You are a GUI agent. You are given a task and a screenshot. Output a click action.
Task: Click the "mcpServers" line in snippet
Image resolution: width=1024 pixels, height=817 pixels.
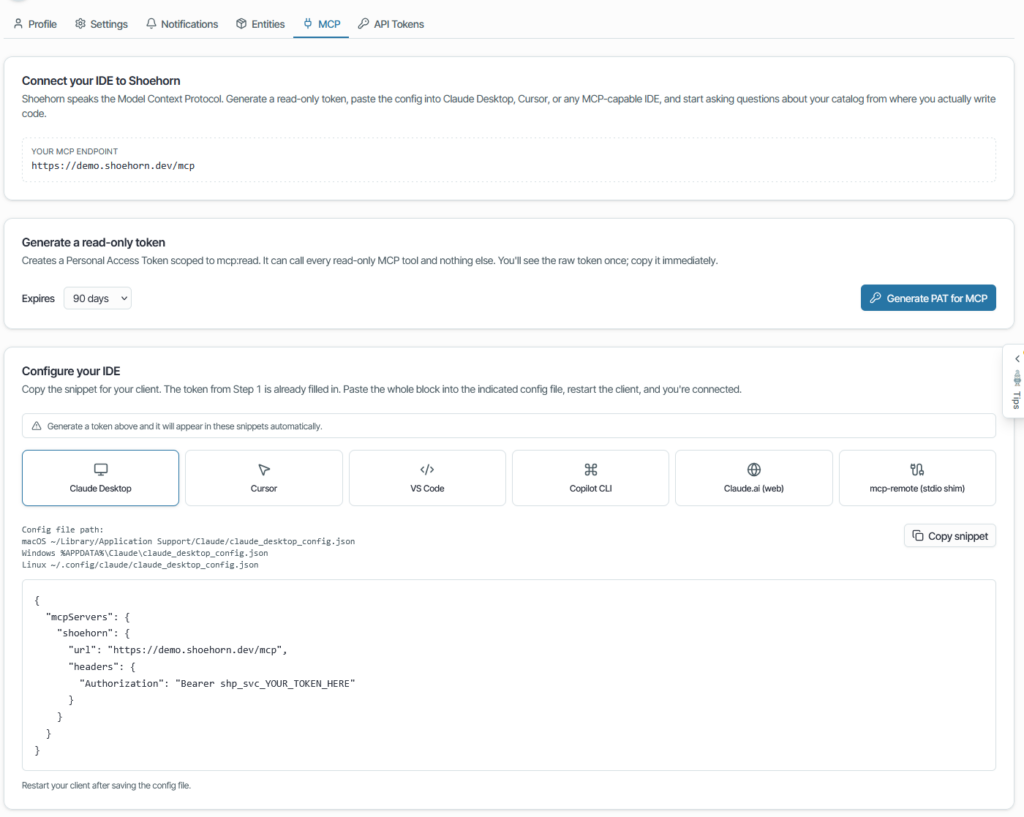point(88,617)
